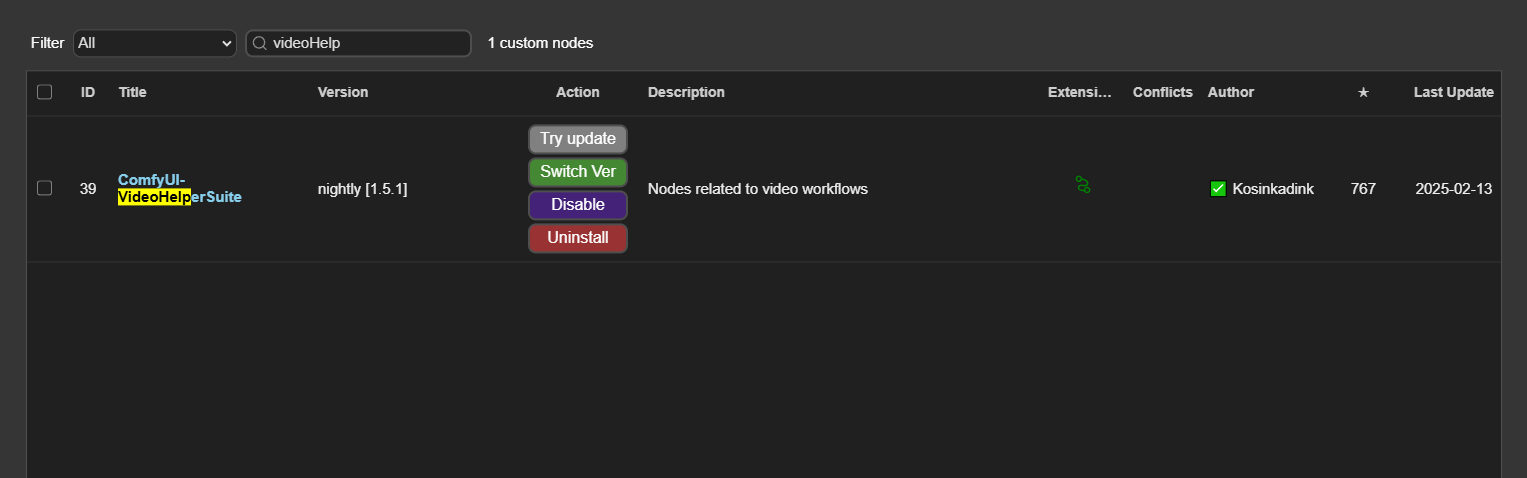This screenshot has width=1527, height=478.
Task: Disable the VideoHelperSuite custom node
Action: click(x=577, y=204)
